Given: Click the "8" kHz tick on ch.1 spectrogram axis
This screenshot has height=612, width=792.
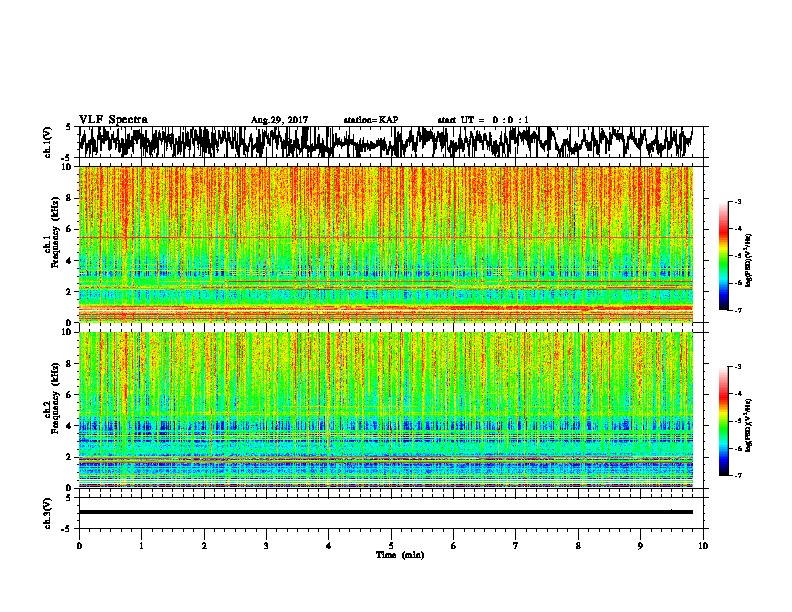Looking at the screenshot, I should click(x=70, y=198).
